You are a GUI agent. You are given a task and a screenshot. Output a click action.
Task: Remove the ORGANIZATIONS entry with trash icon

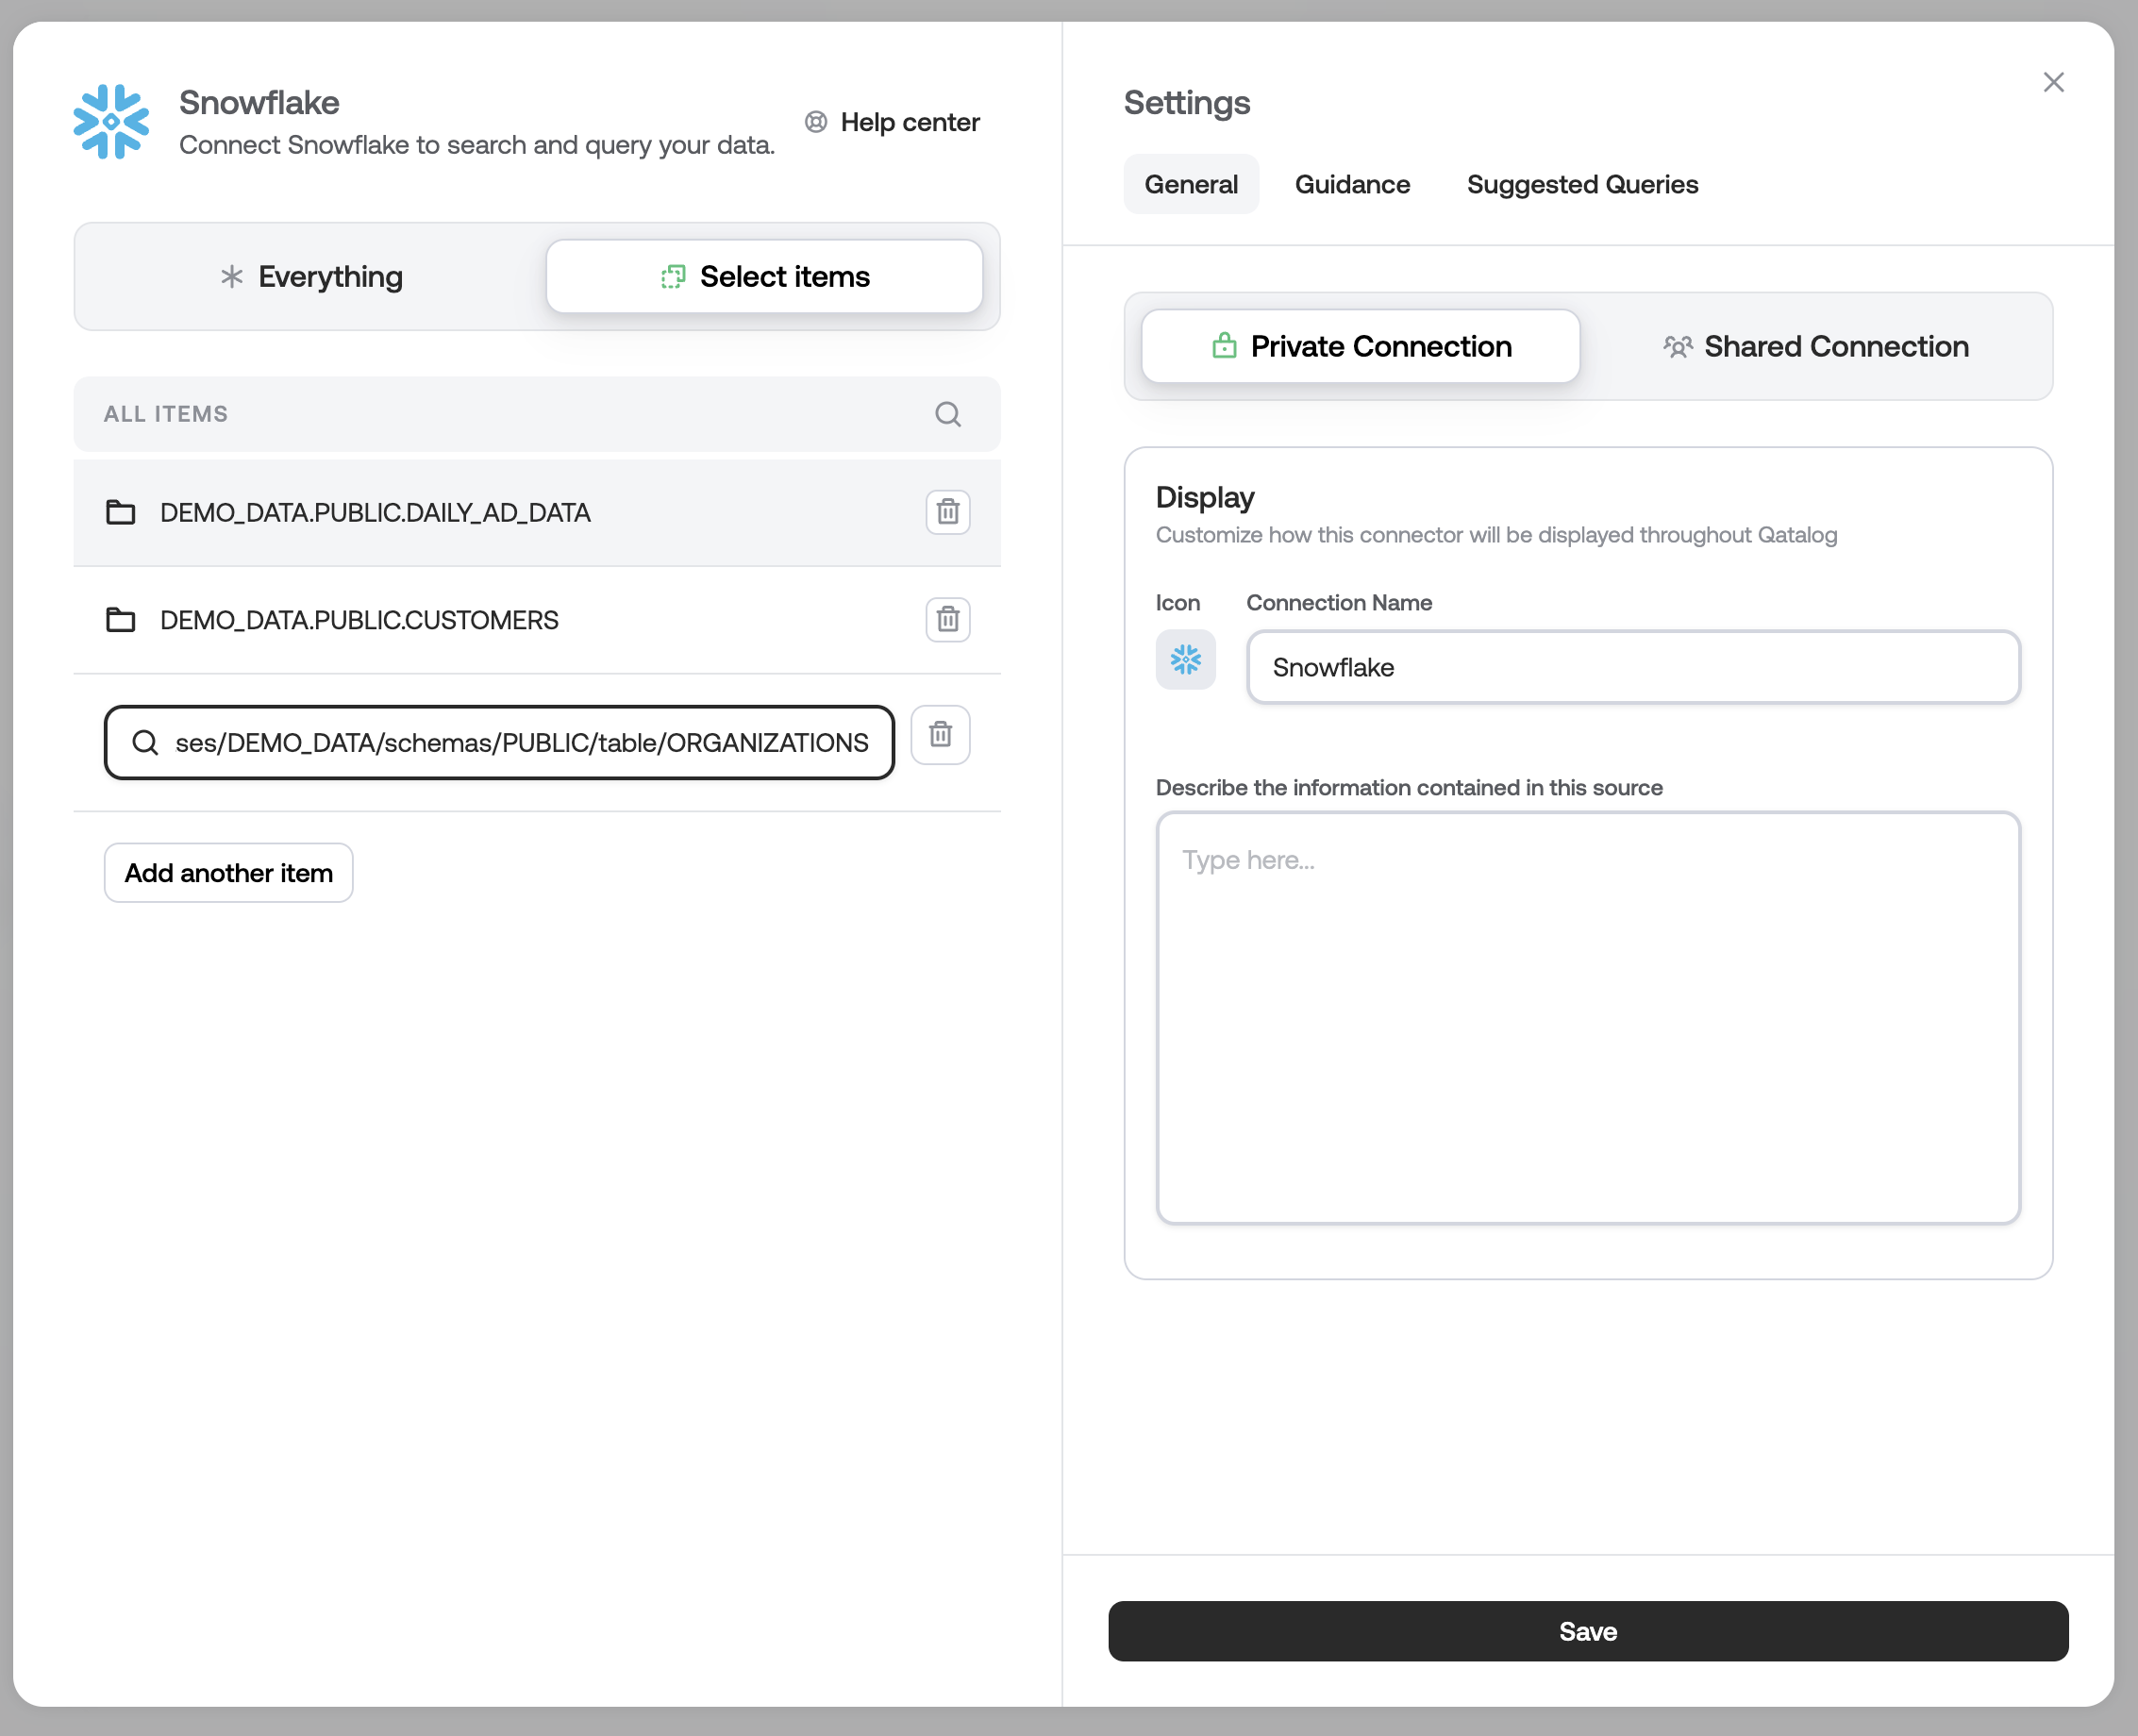[941, 735]
